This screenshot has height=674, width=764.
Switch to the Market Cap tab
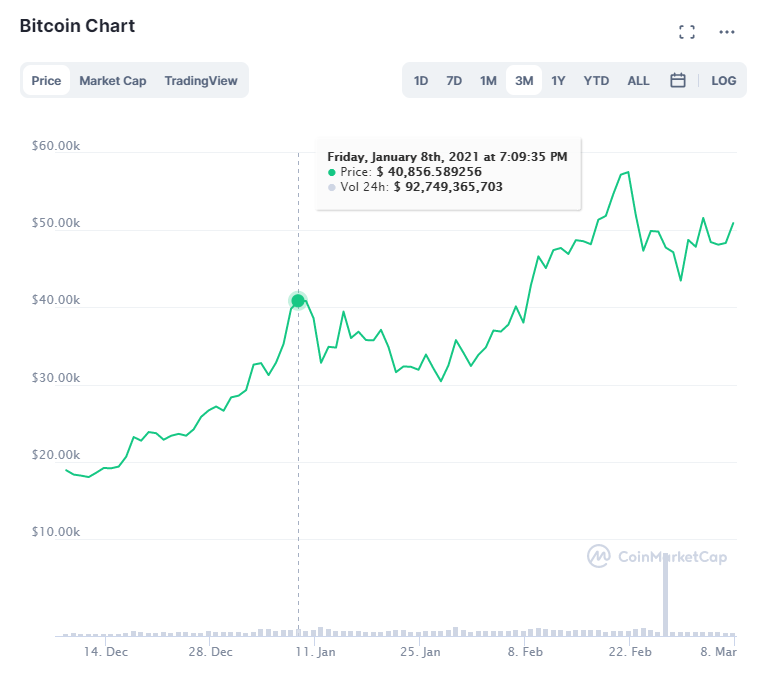tap(113, 81)
